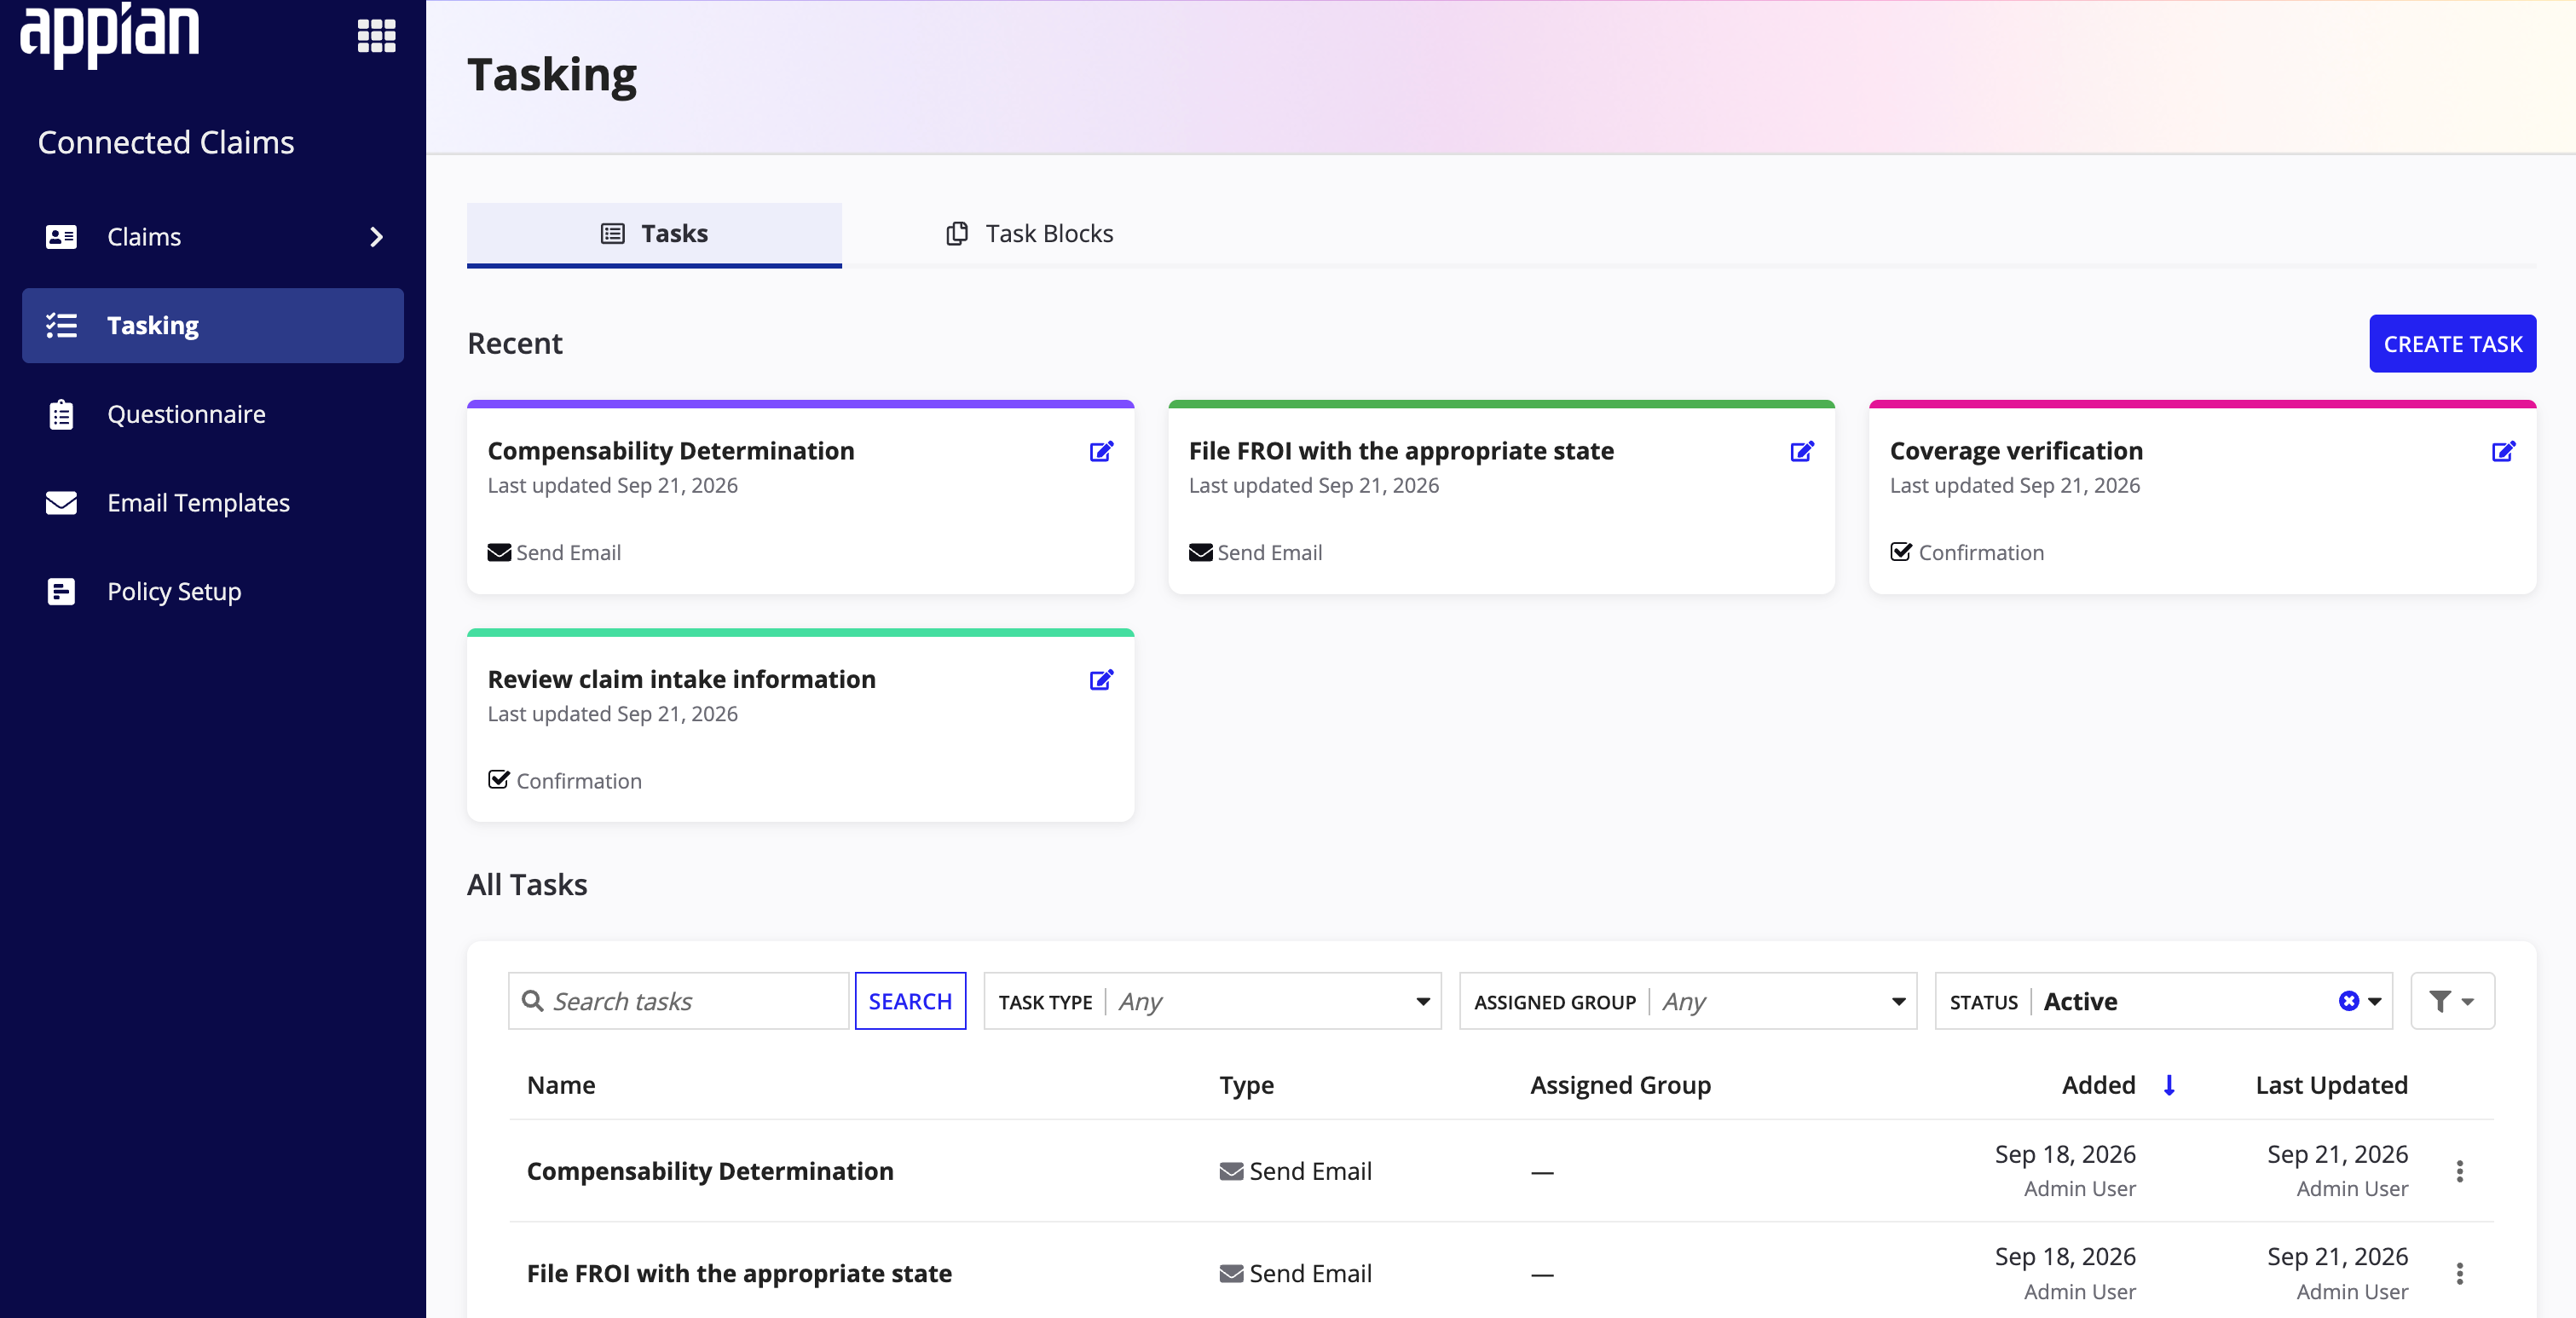Select Tasking in the sidebar
The width and height of the screenshot is (2576, 1318).
213,326
